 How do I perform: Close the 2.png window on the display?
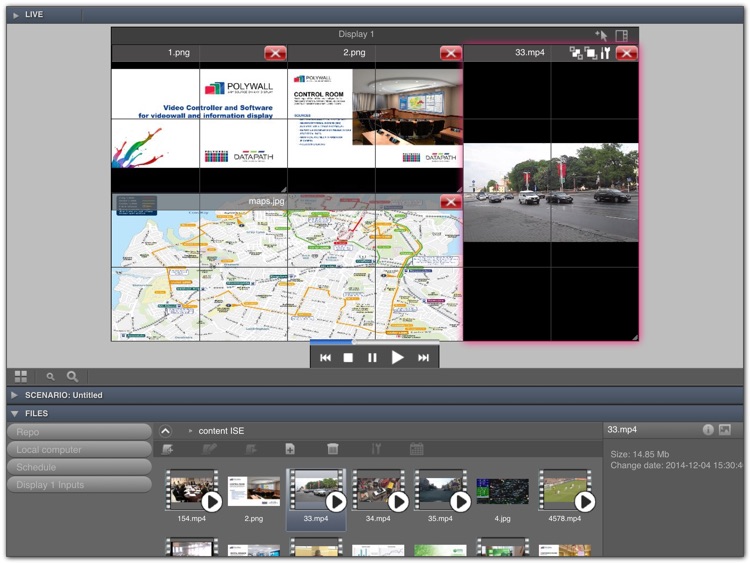pyautogui.click(x=451, y=53)
